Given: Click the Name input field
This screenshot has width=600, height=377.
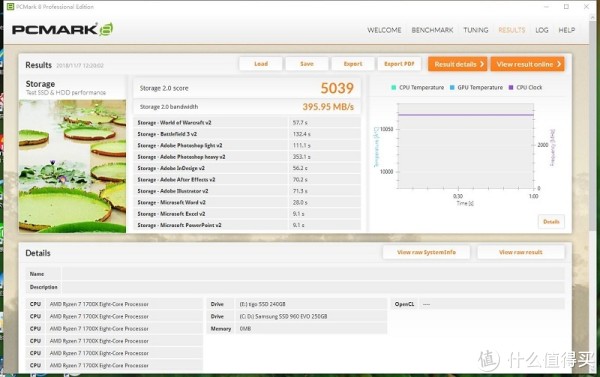Looking at the screenshot, I should 313,274.
